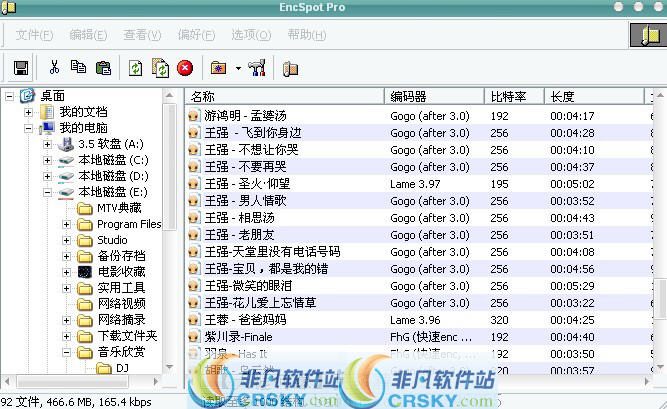Screen dimensions: 667x409
Task: Click the Copy toolbar icon
Action: coord(78,67)
